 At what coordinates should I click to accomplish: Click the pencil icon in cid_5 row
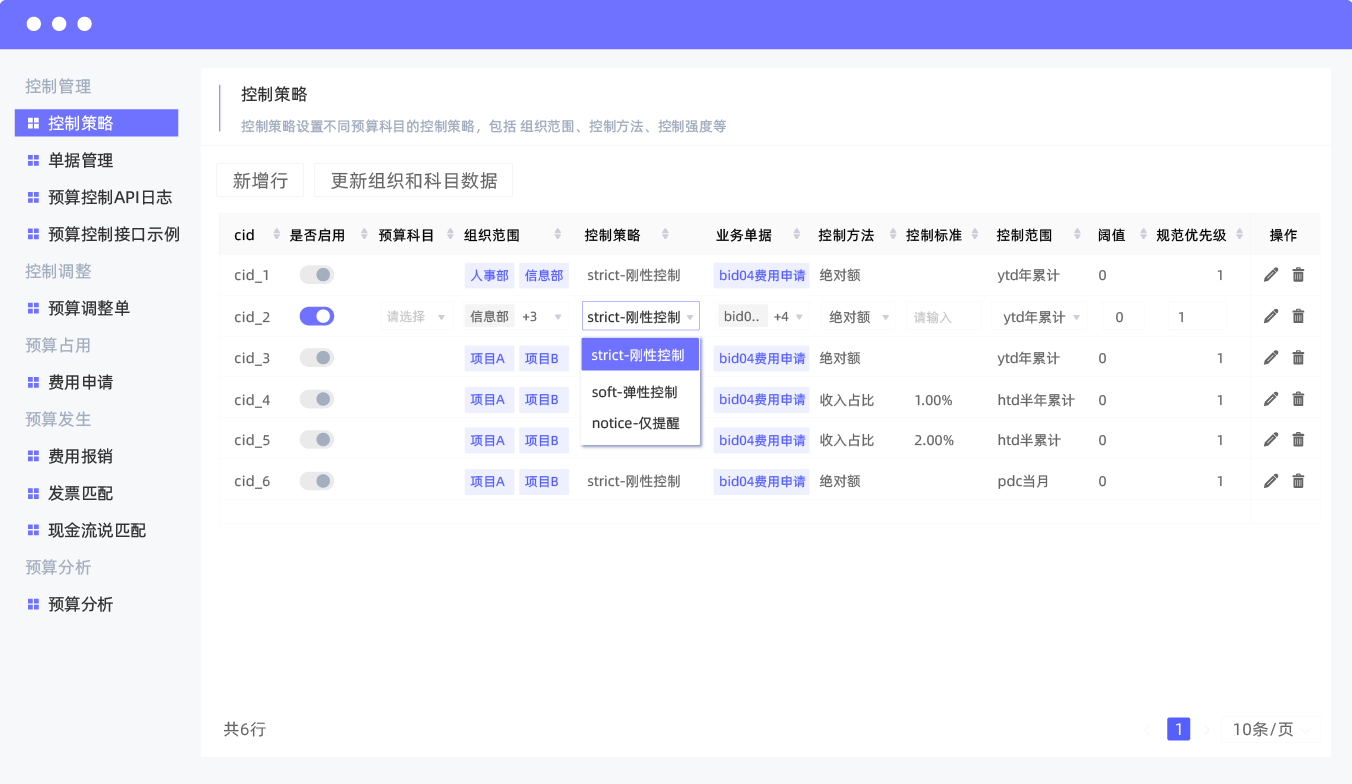pos(1271,440)
